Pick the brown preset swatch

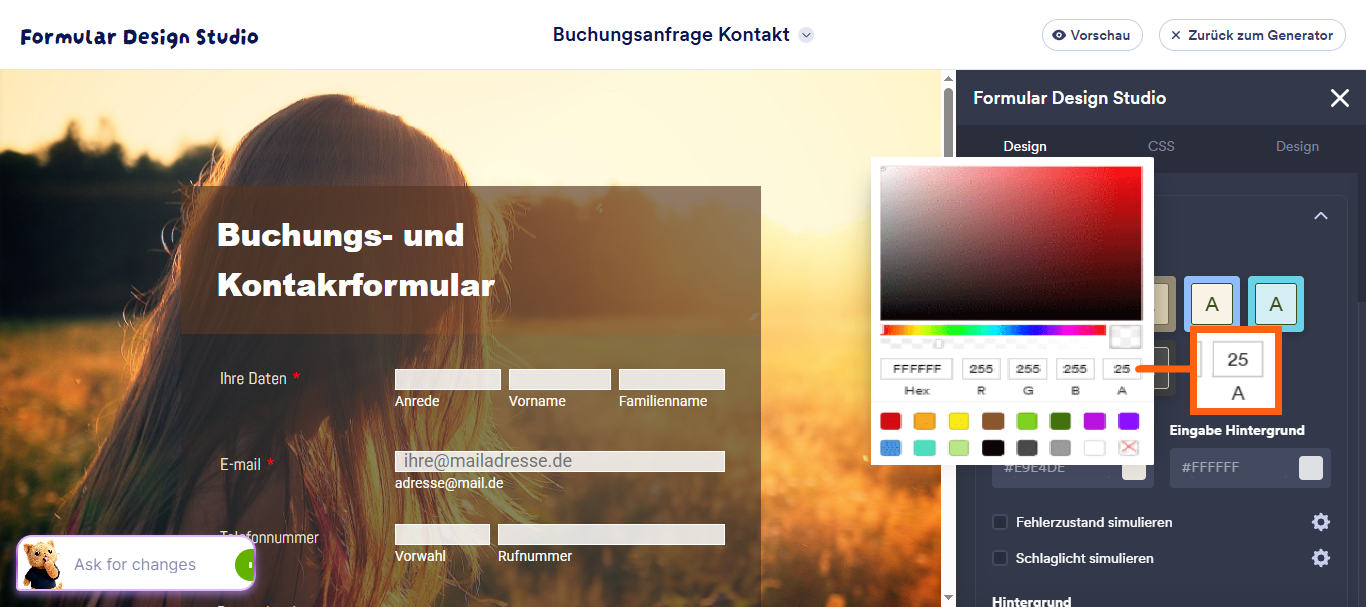tap(993, 421)
